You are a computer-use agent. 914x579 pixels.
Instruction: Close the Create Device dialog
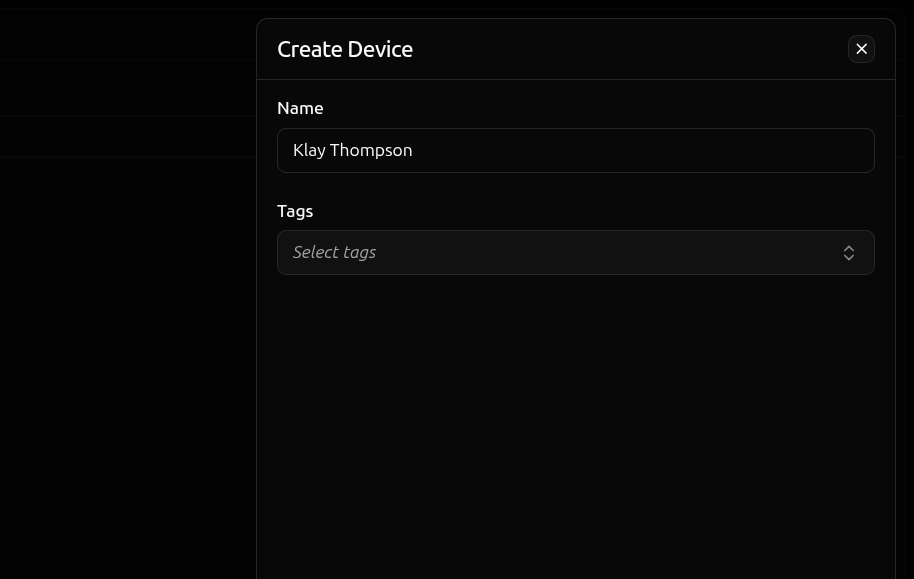coord(861,49)
